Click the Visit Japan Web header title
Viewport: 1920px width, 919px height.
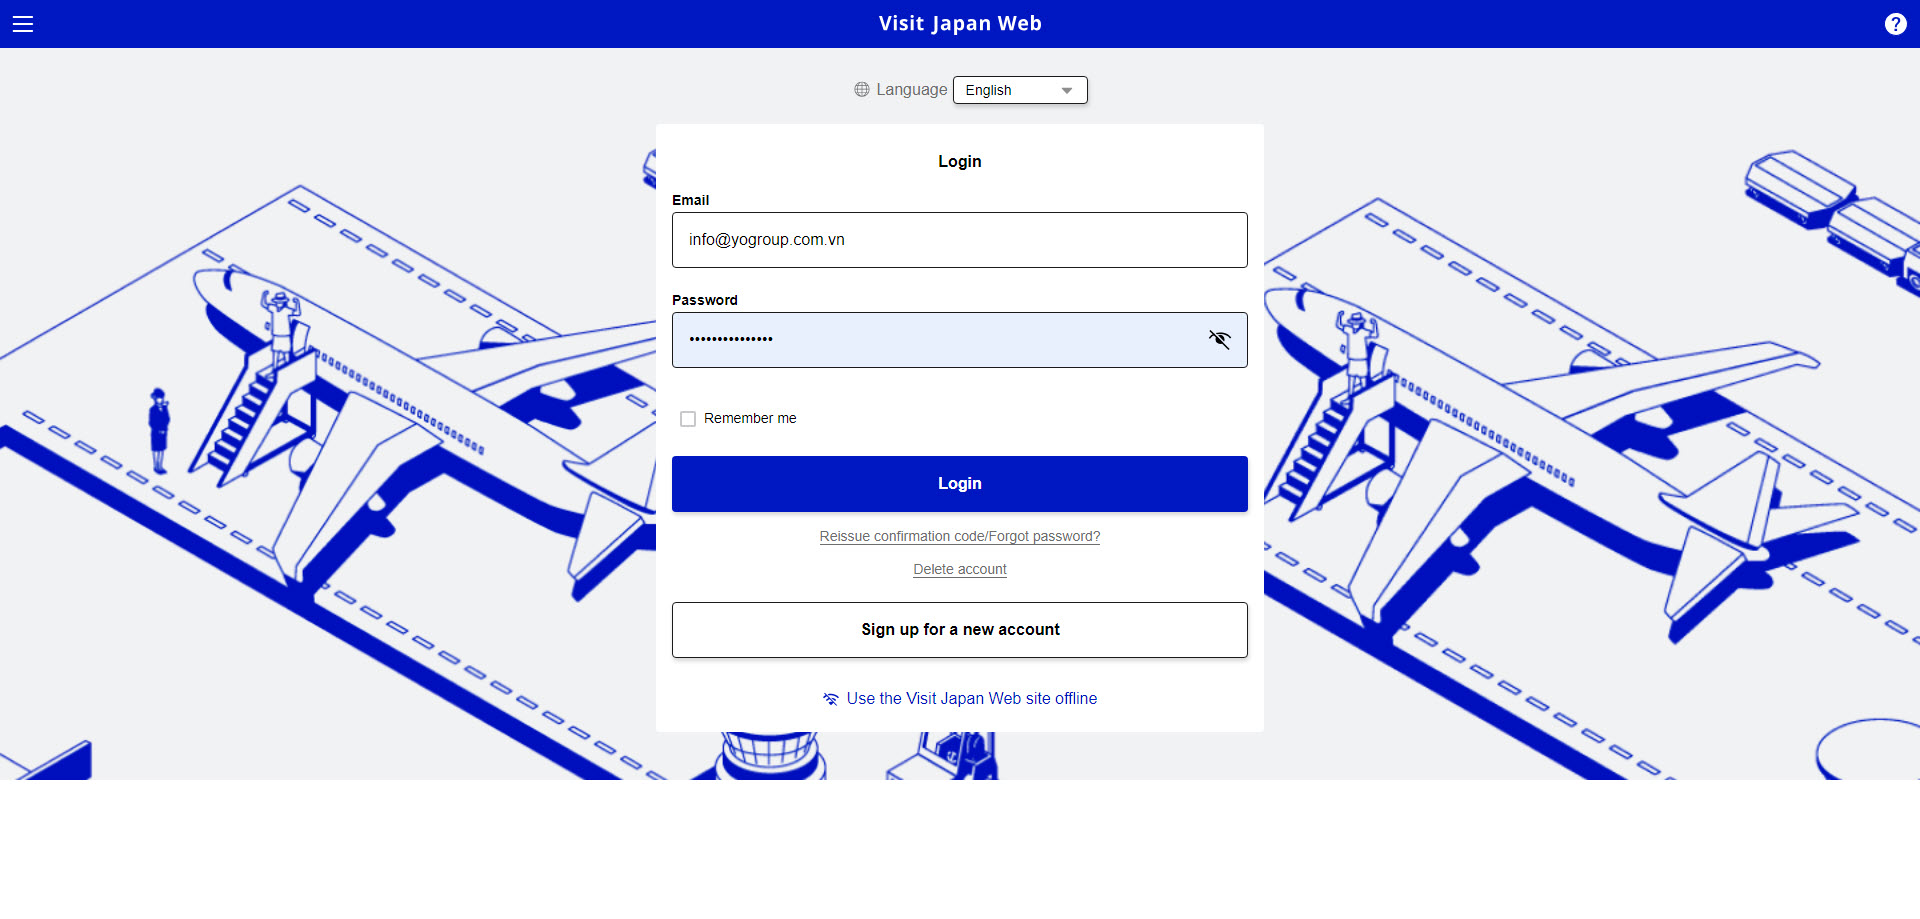point(960,24)
